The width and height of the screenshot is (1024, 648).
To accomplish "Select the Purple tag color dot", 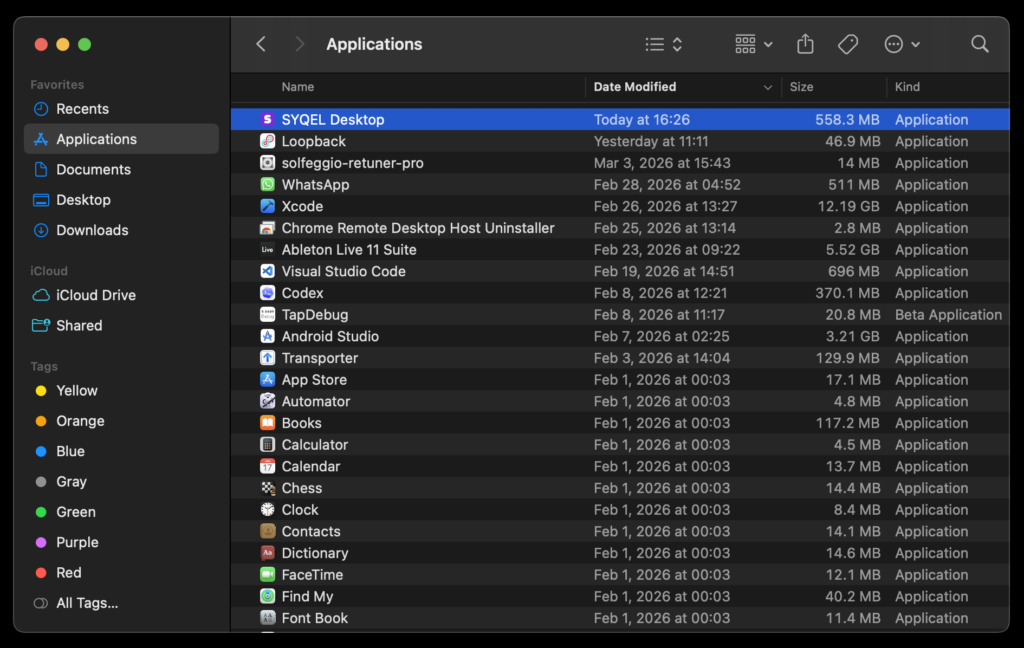I will (x=41, y=542).
